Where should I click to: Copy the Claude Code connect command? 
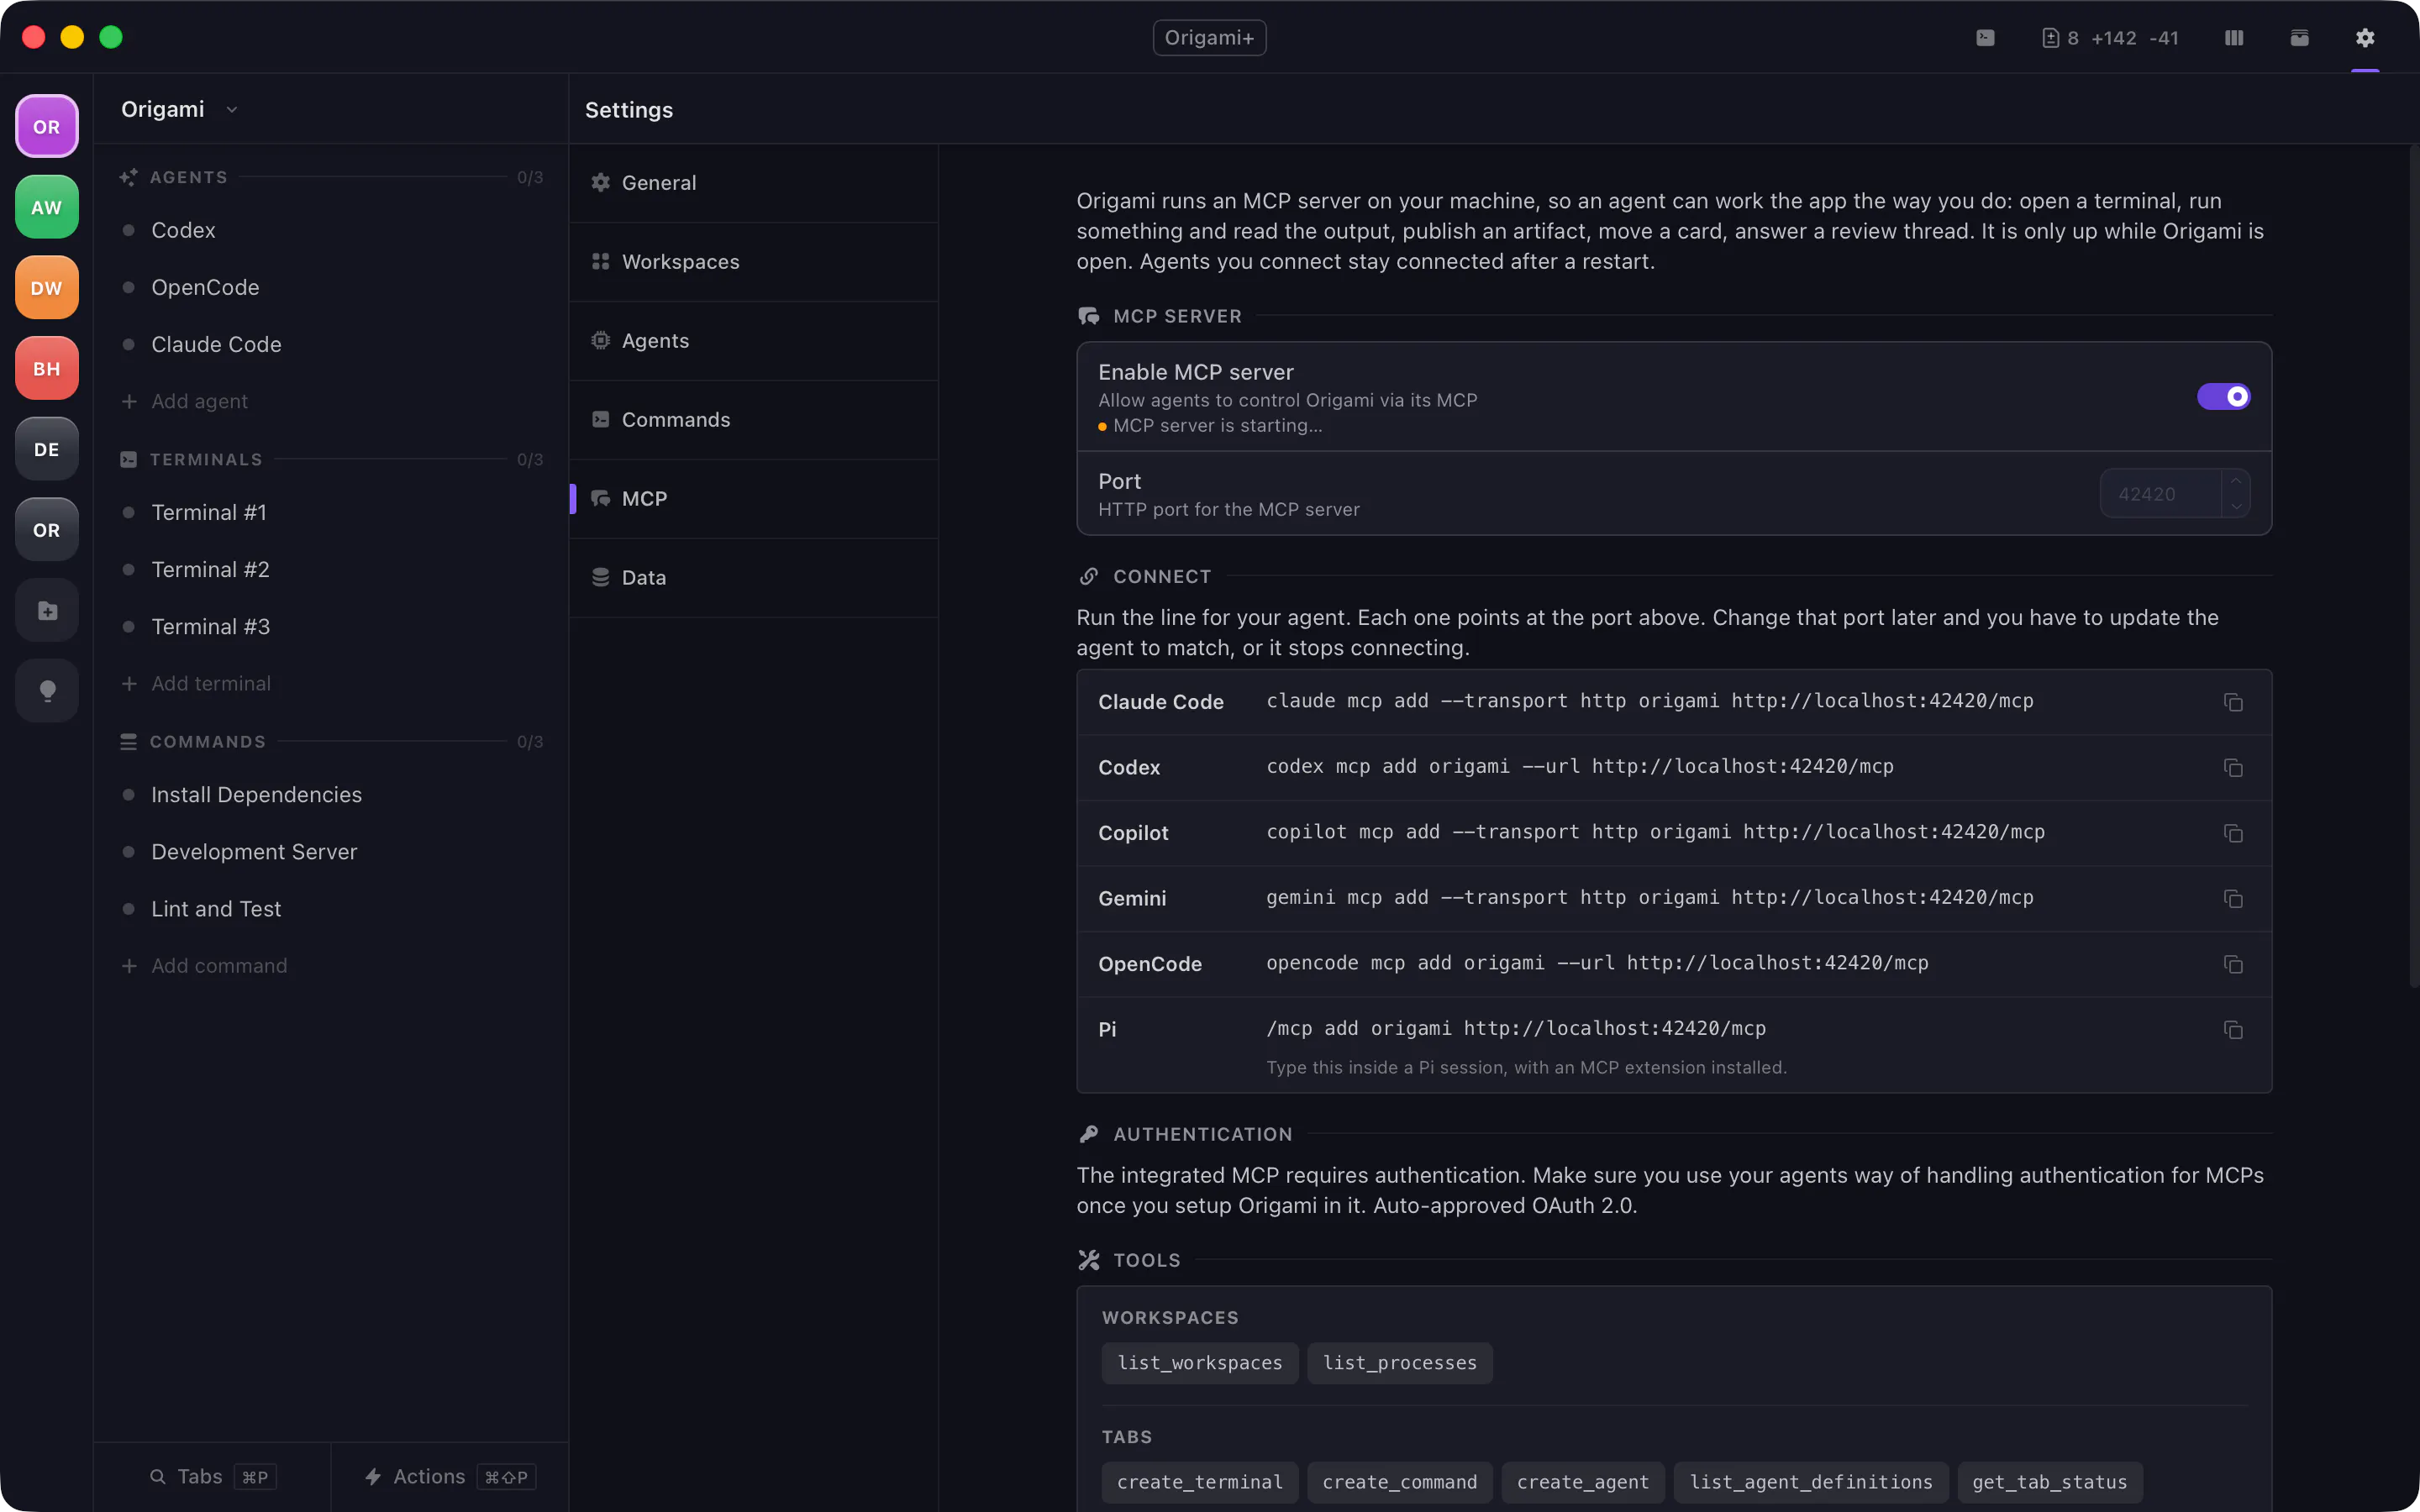point(2232,702)
